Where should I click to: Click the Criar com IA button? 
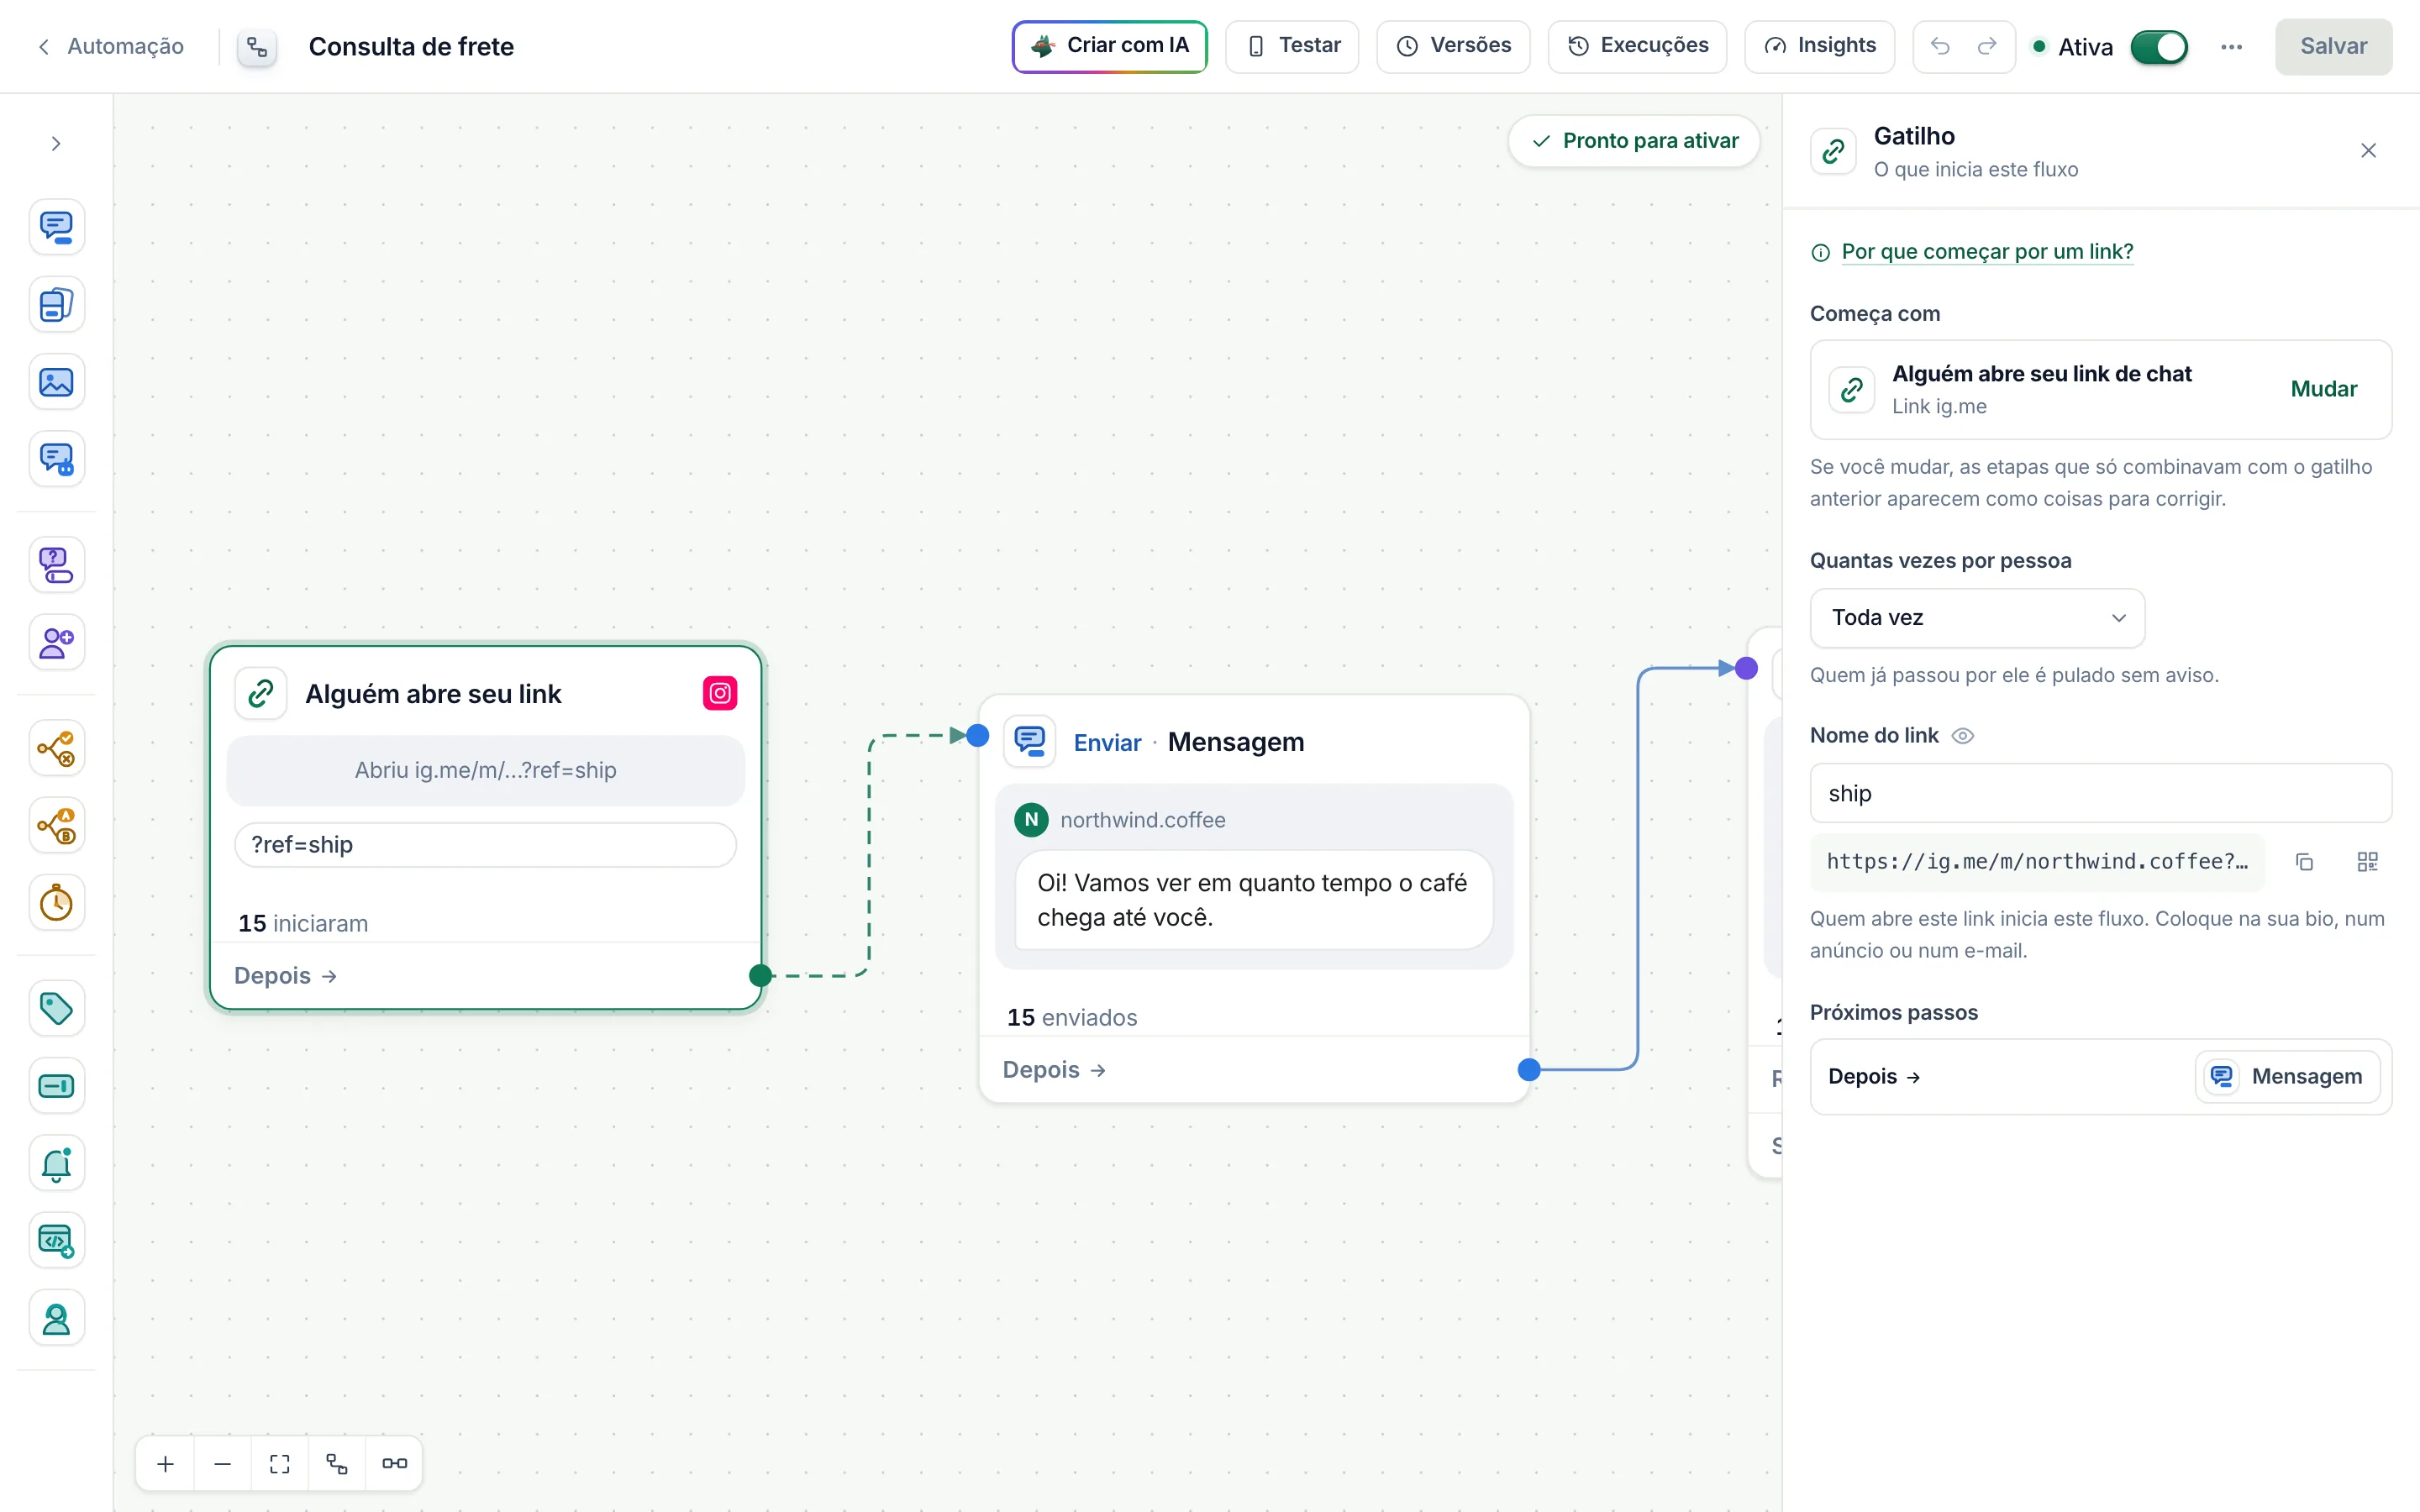coord(1109,46)
